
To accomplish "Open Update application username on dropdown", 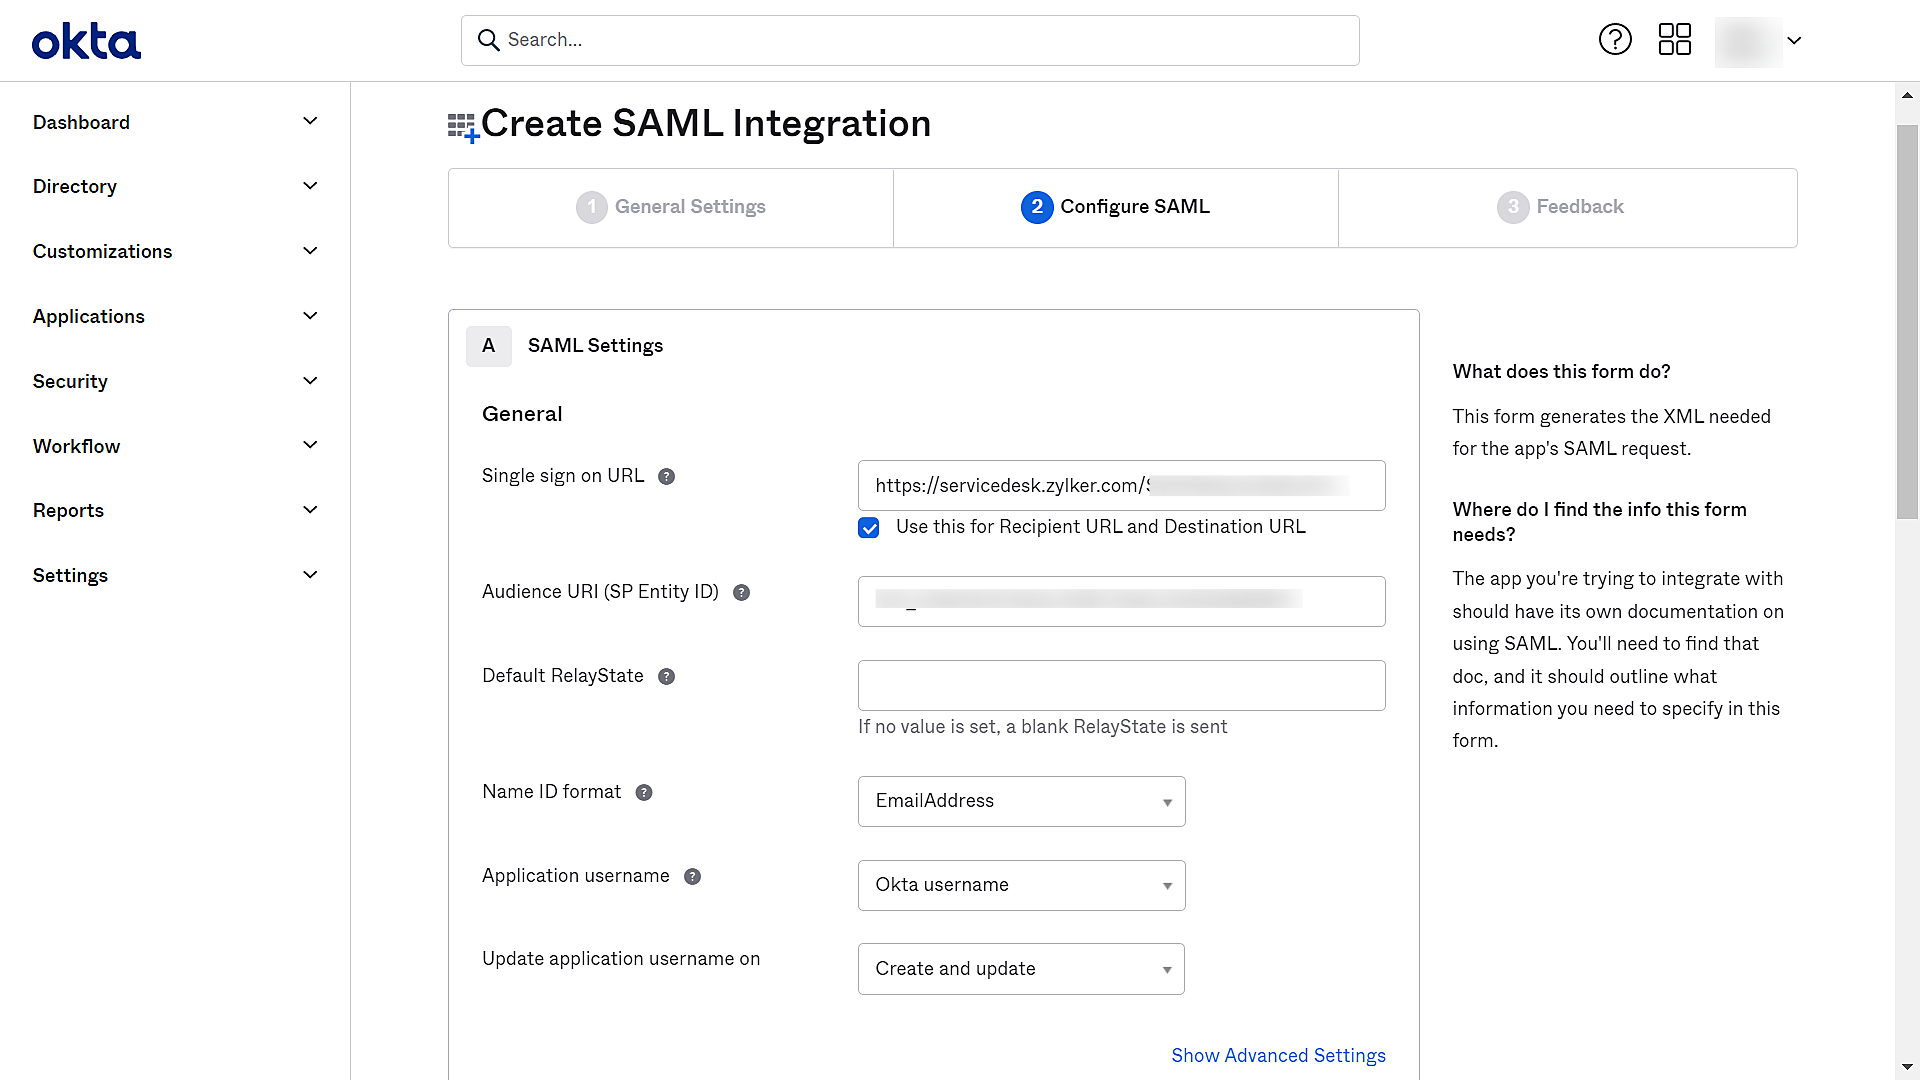I will [x=1021, y=969].
